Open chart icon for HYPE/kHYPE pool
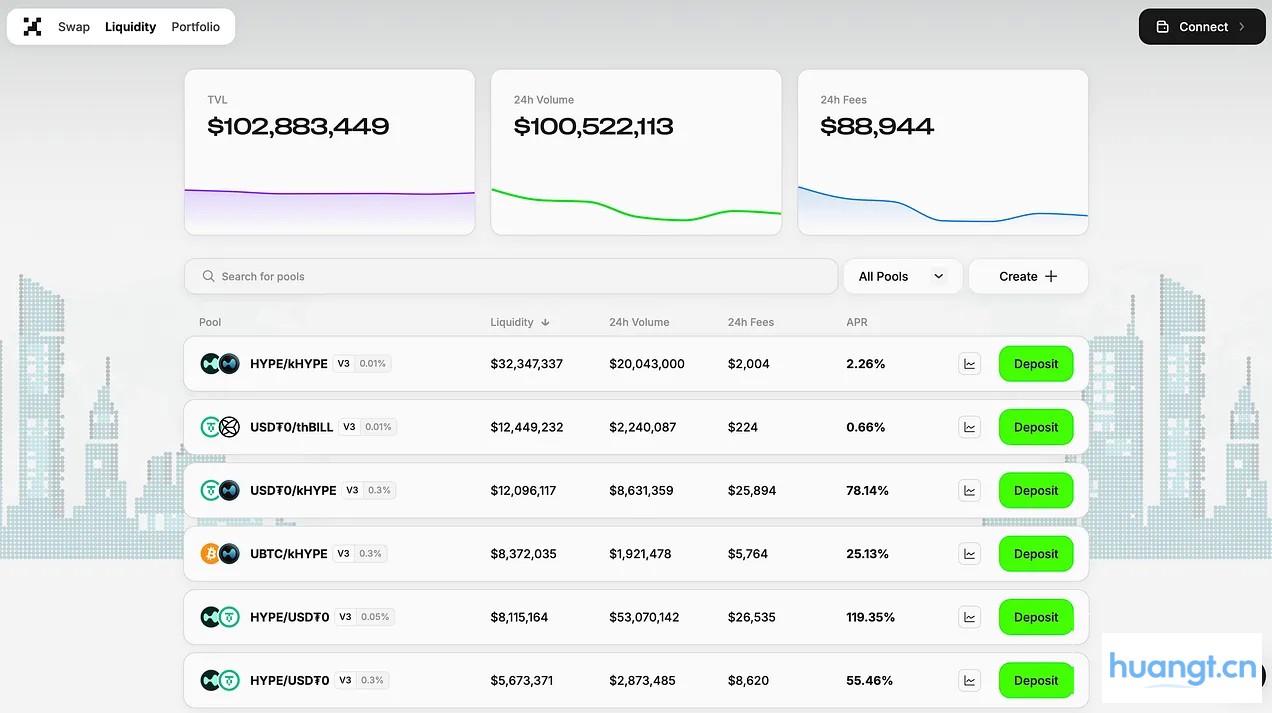Image resolution: width=1272 pixels, height=713 pixels. pos(969,364)
